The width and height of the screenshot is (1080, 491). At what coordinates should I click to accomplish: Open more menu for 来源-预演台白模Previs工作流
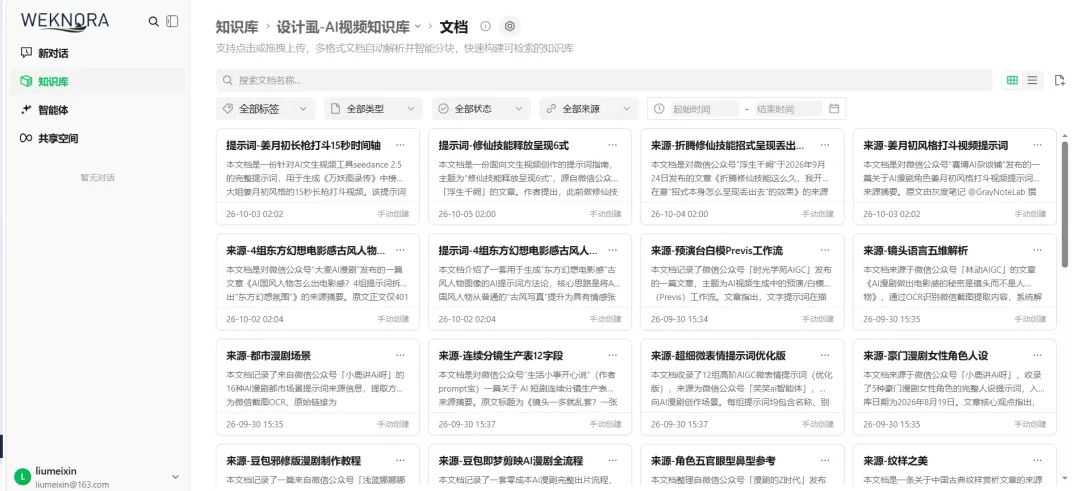[x=825, y=251]
